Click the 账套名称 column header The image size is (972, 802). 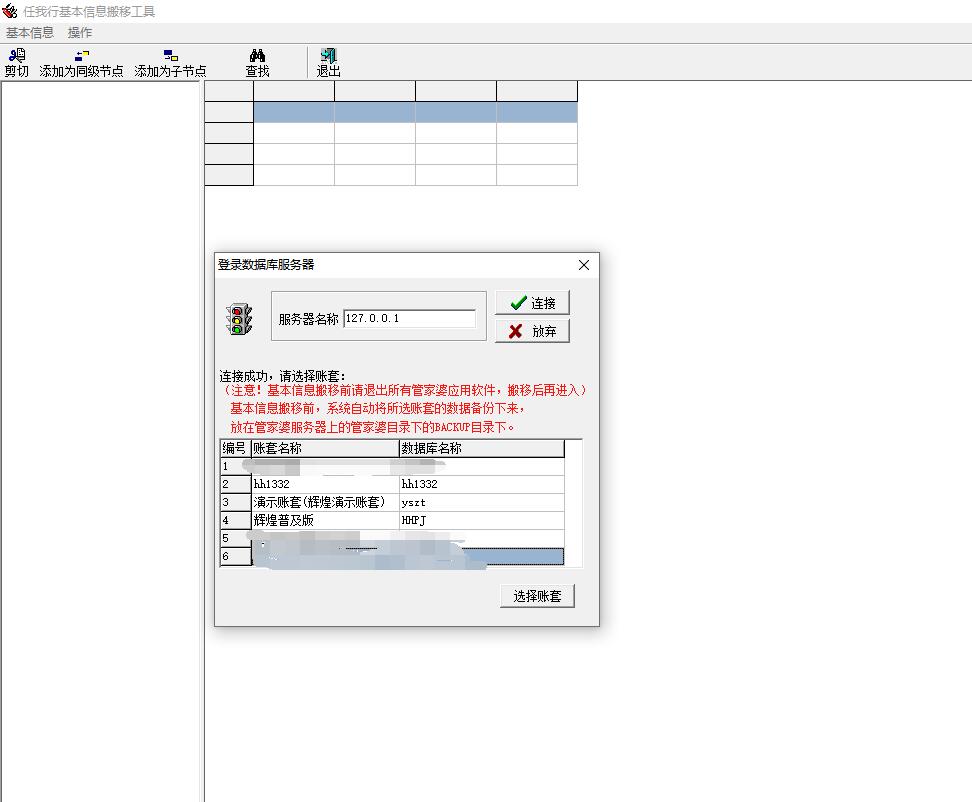coord(325,448)
